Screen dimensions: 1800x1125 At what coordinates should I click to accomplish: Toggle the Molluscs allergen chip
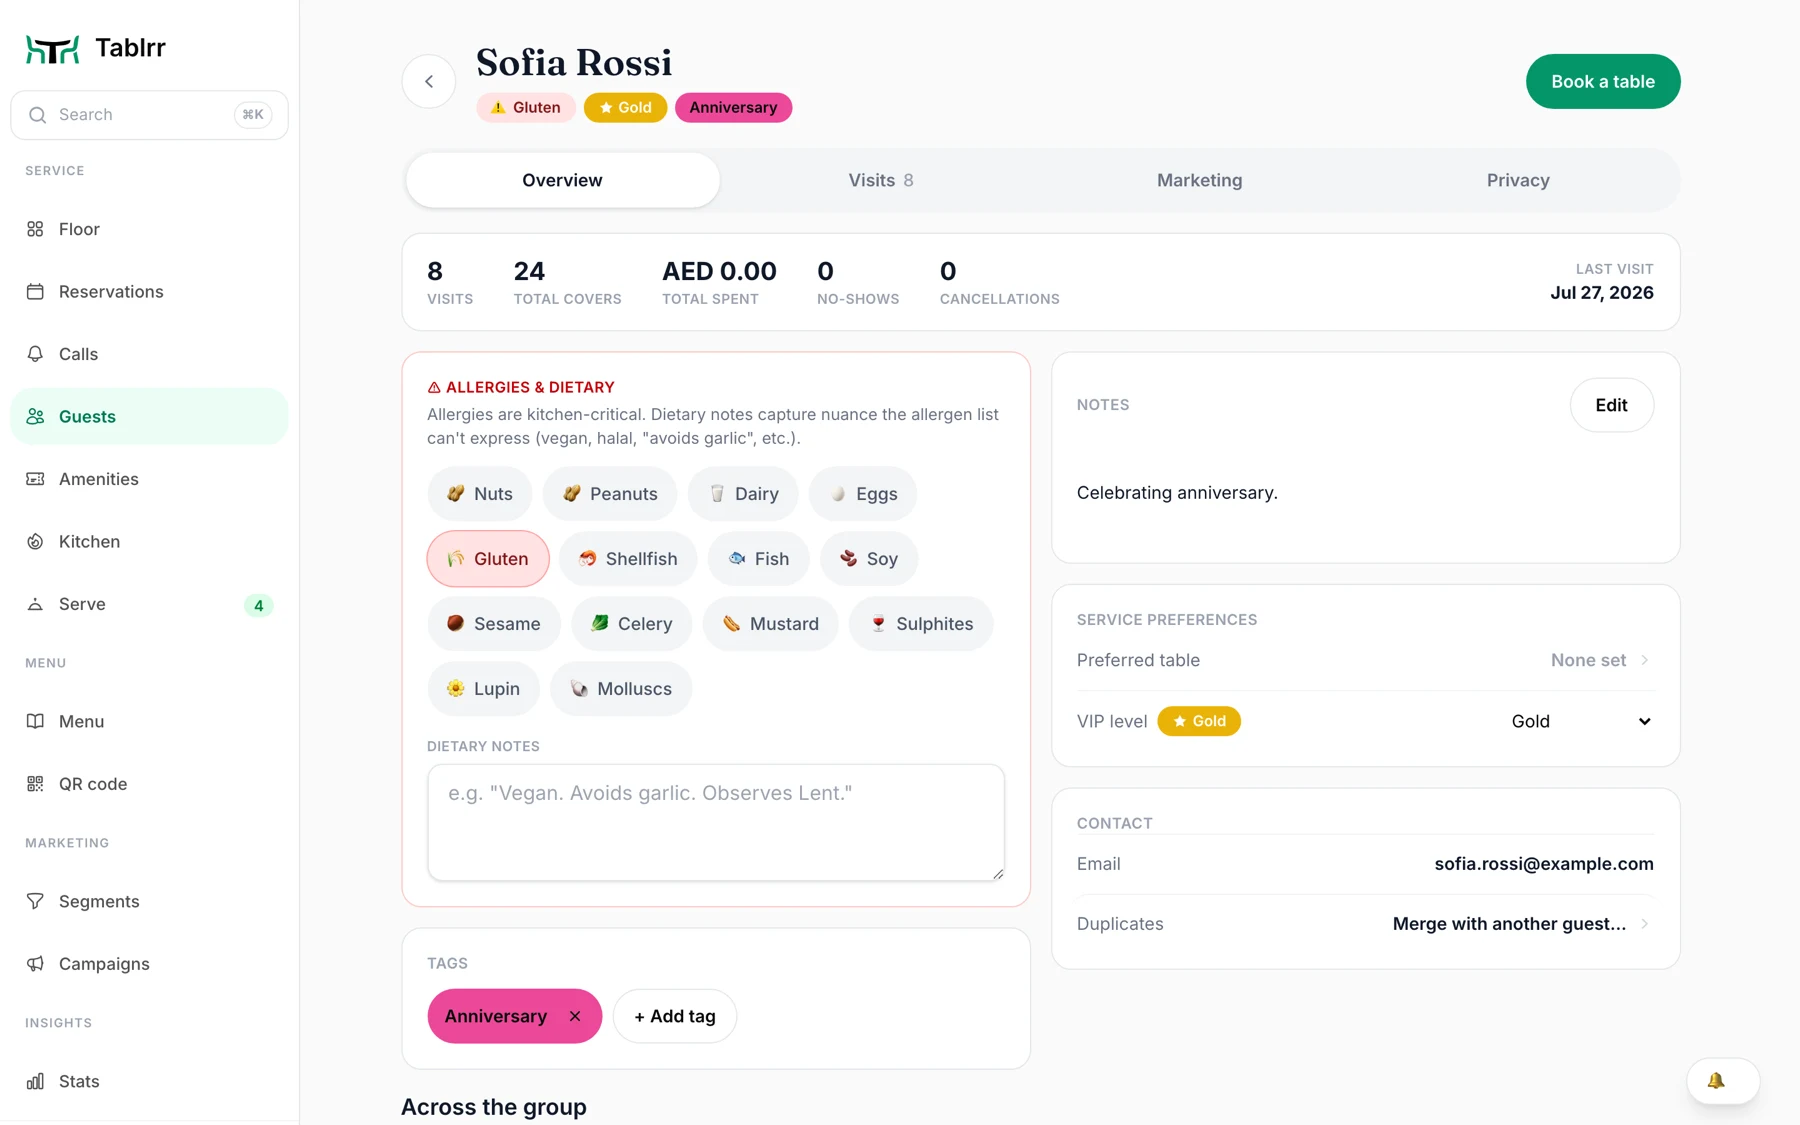pyautogui.click(x=621, y=689)
